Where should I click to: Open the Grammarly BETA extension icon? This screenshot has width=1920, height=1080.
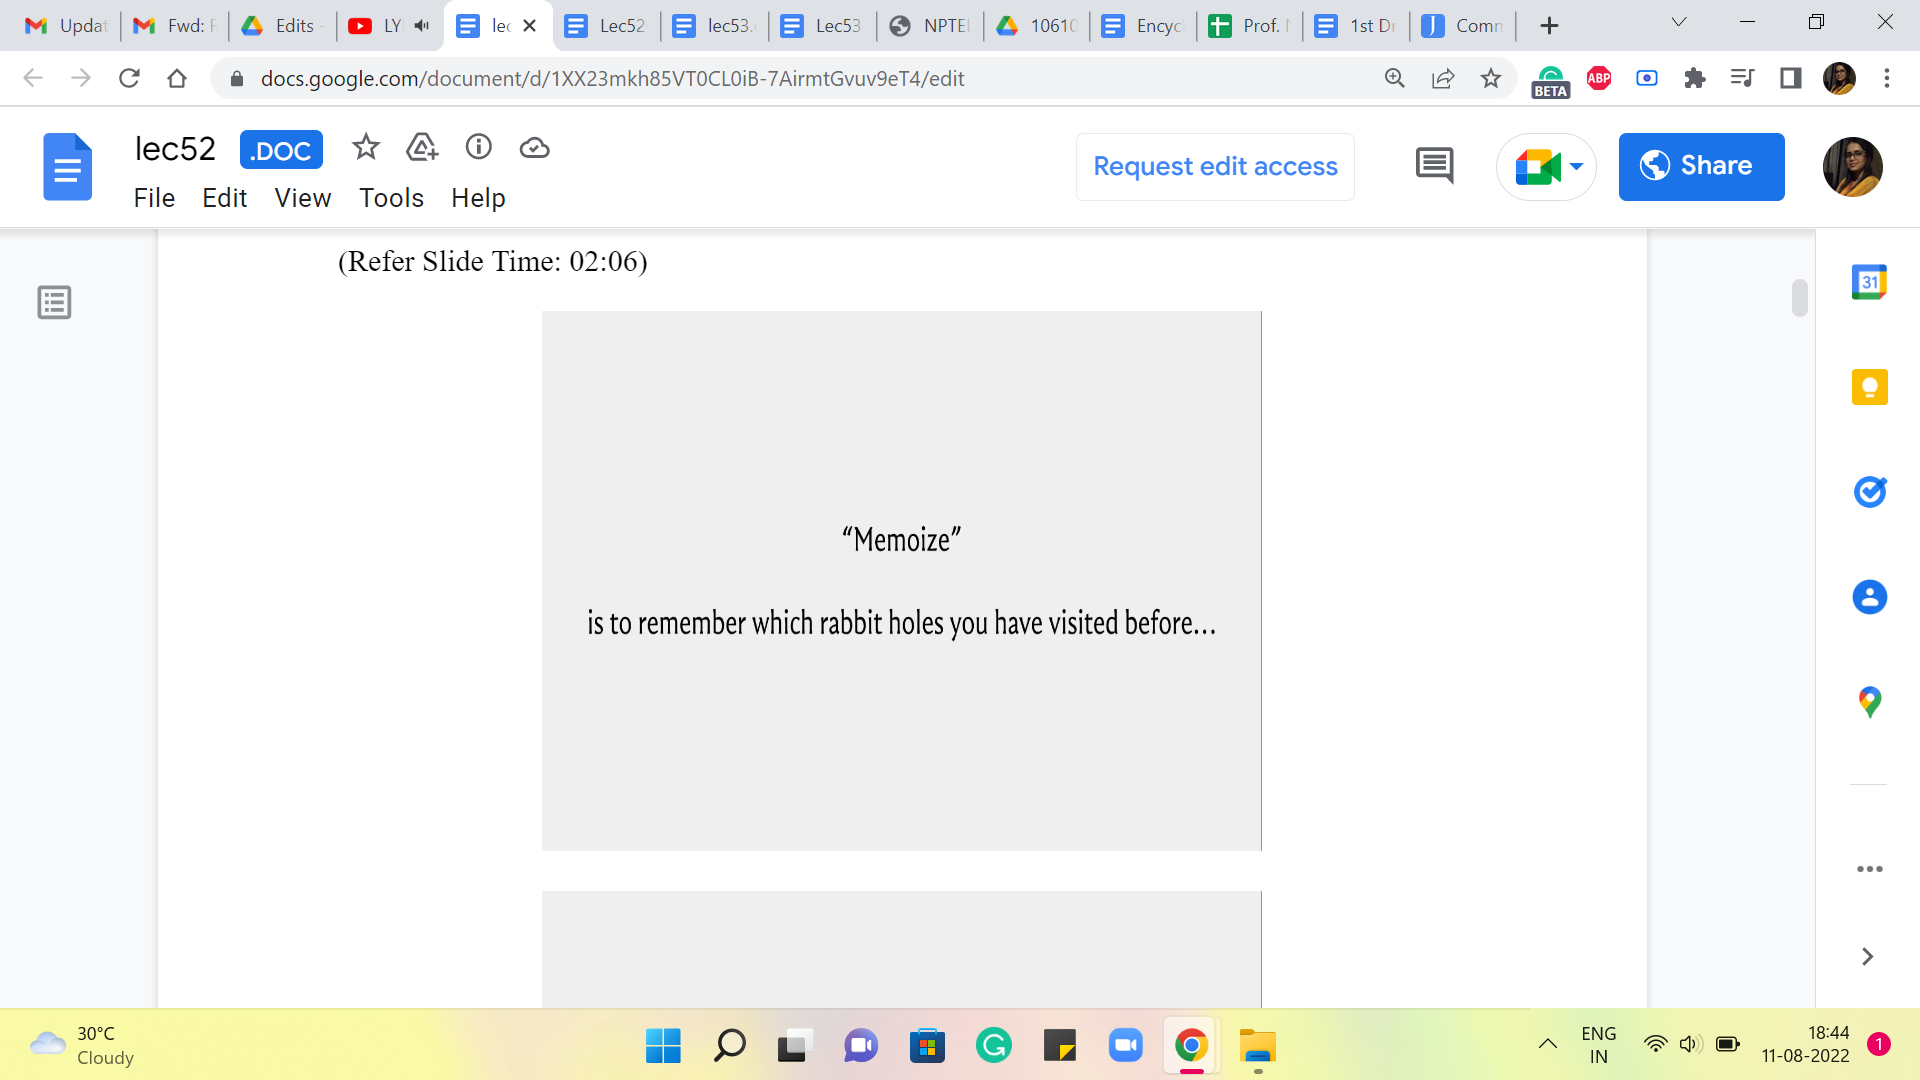coord(1550,80)
